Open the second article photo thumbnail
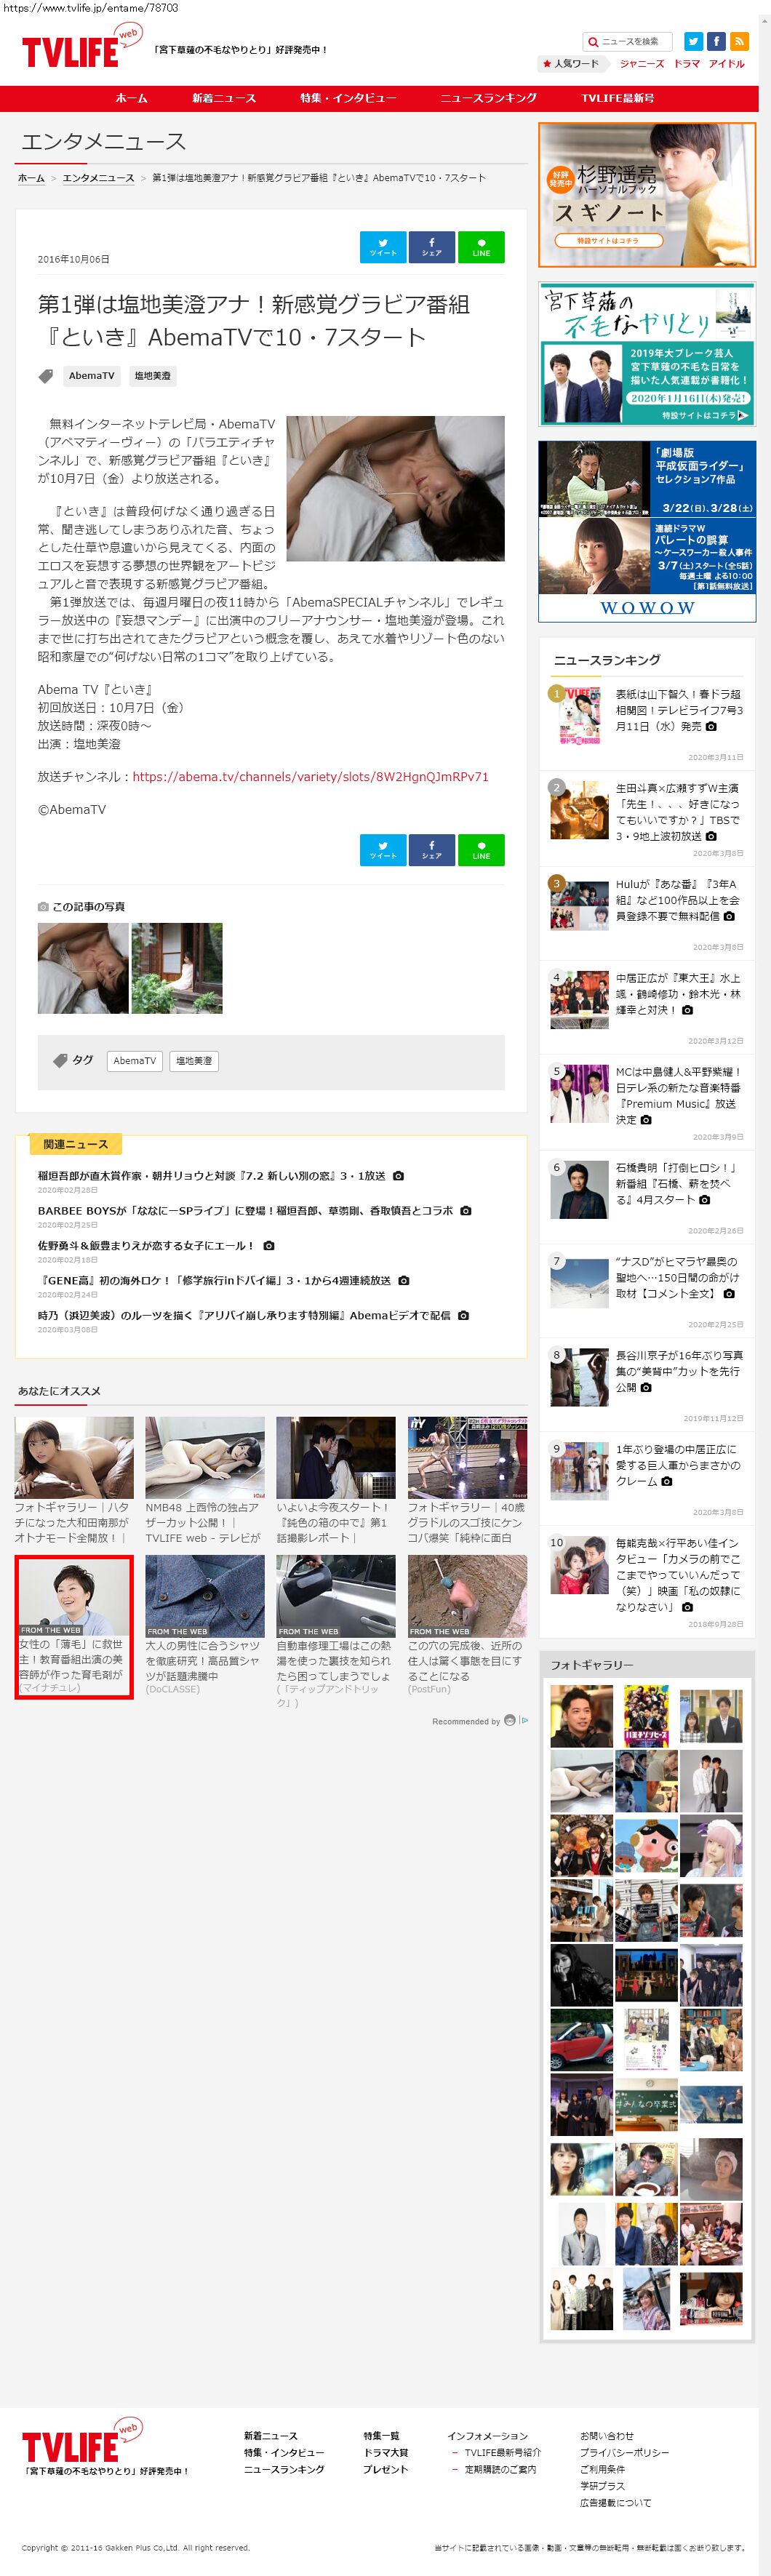The image size is (771, 2576). click(177, 968)
